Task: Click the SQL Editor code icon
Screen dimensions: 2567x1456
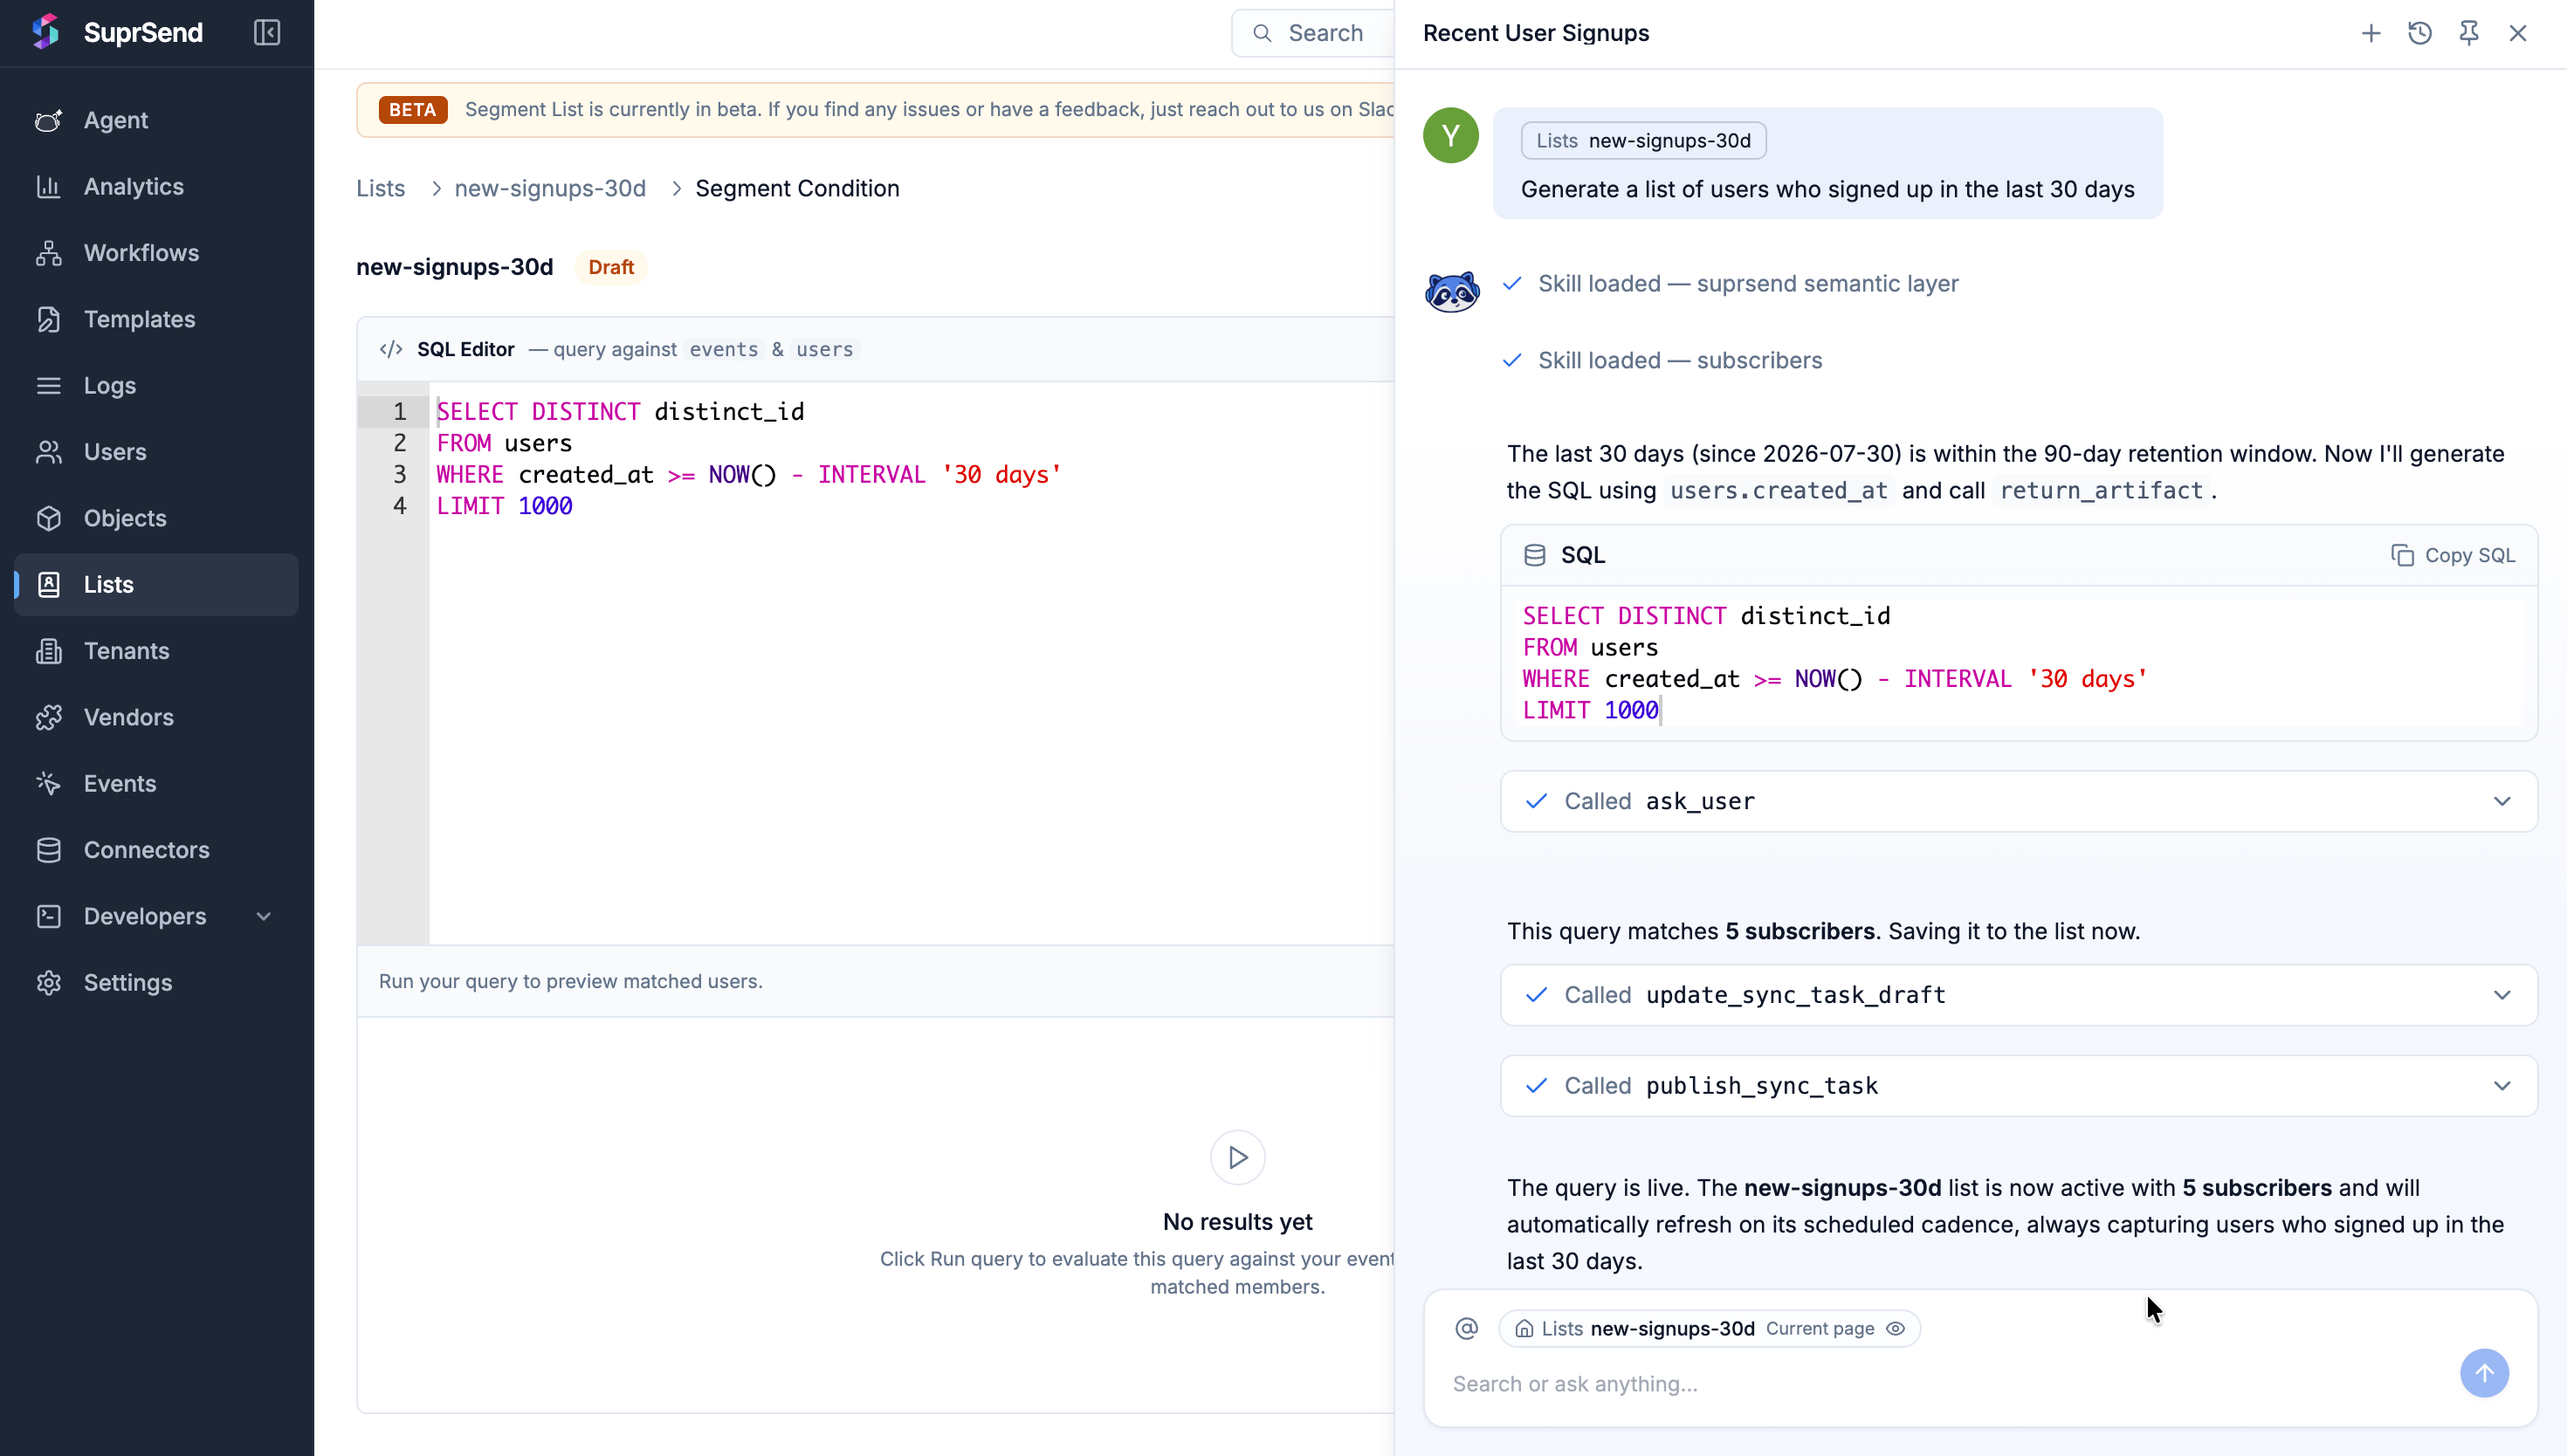Action: pos(391,349)
